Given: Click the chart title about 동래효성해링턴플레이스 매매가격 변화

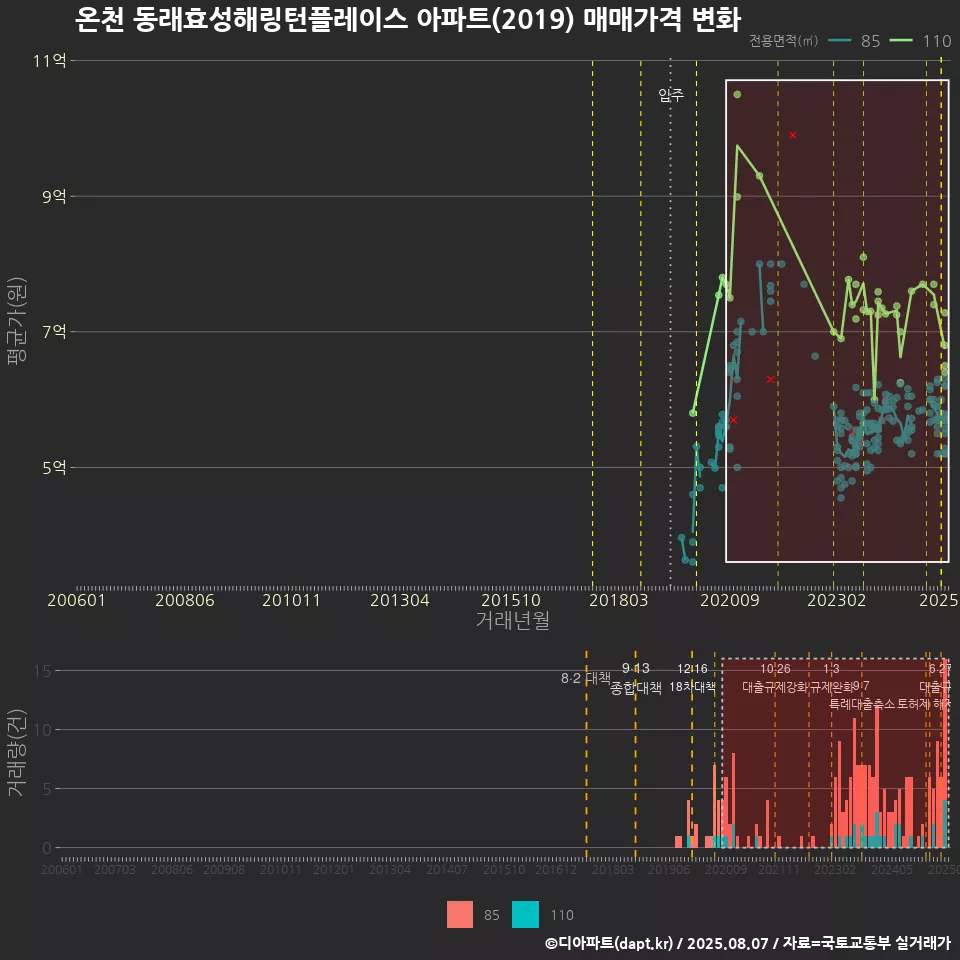Looking at the screenshot, I should (x=408, y=20).
